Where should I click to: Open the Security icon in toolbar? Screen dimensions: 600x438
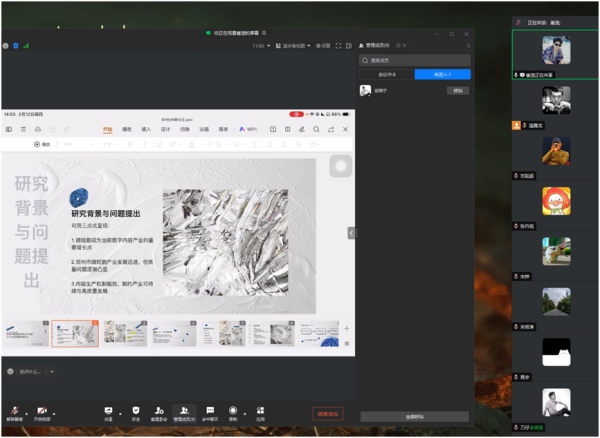tap(135, 412)
